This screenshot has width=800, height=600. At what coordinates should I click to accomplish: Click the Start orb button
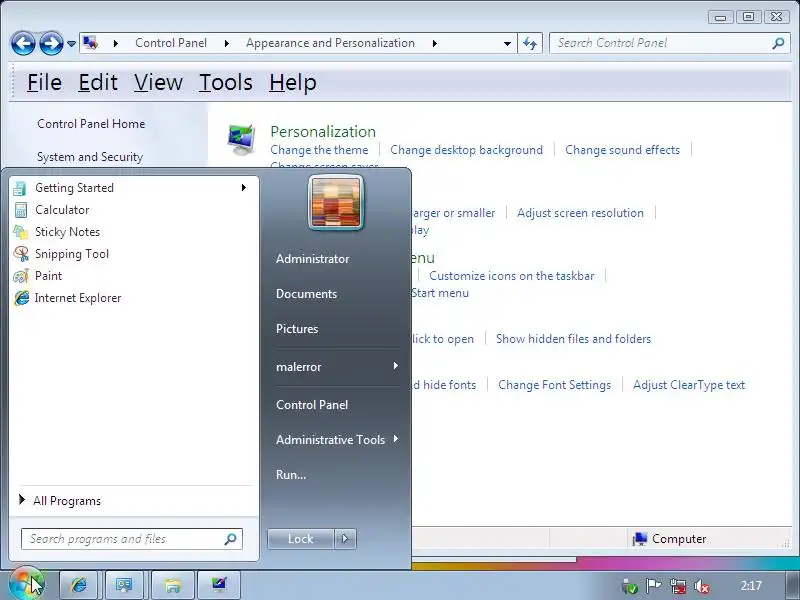pyautogui.click(x=26, y=584)
